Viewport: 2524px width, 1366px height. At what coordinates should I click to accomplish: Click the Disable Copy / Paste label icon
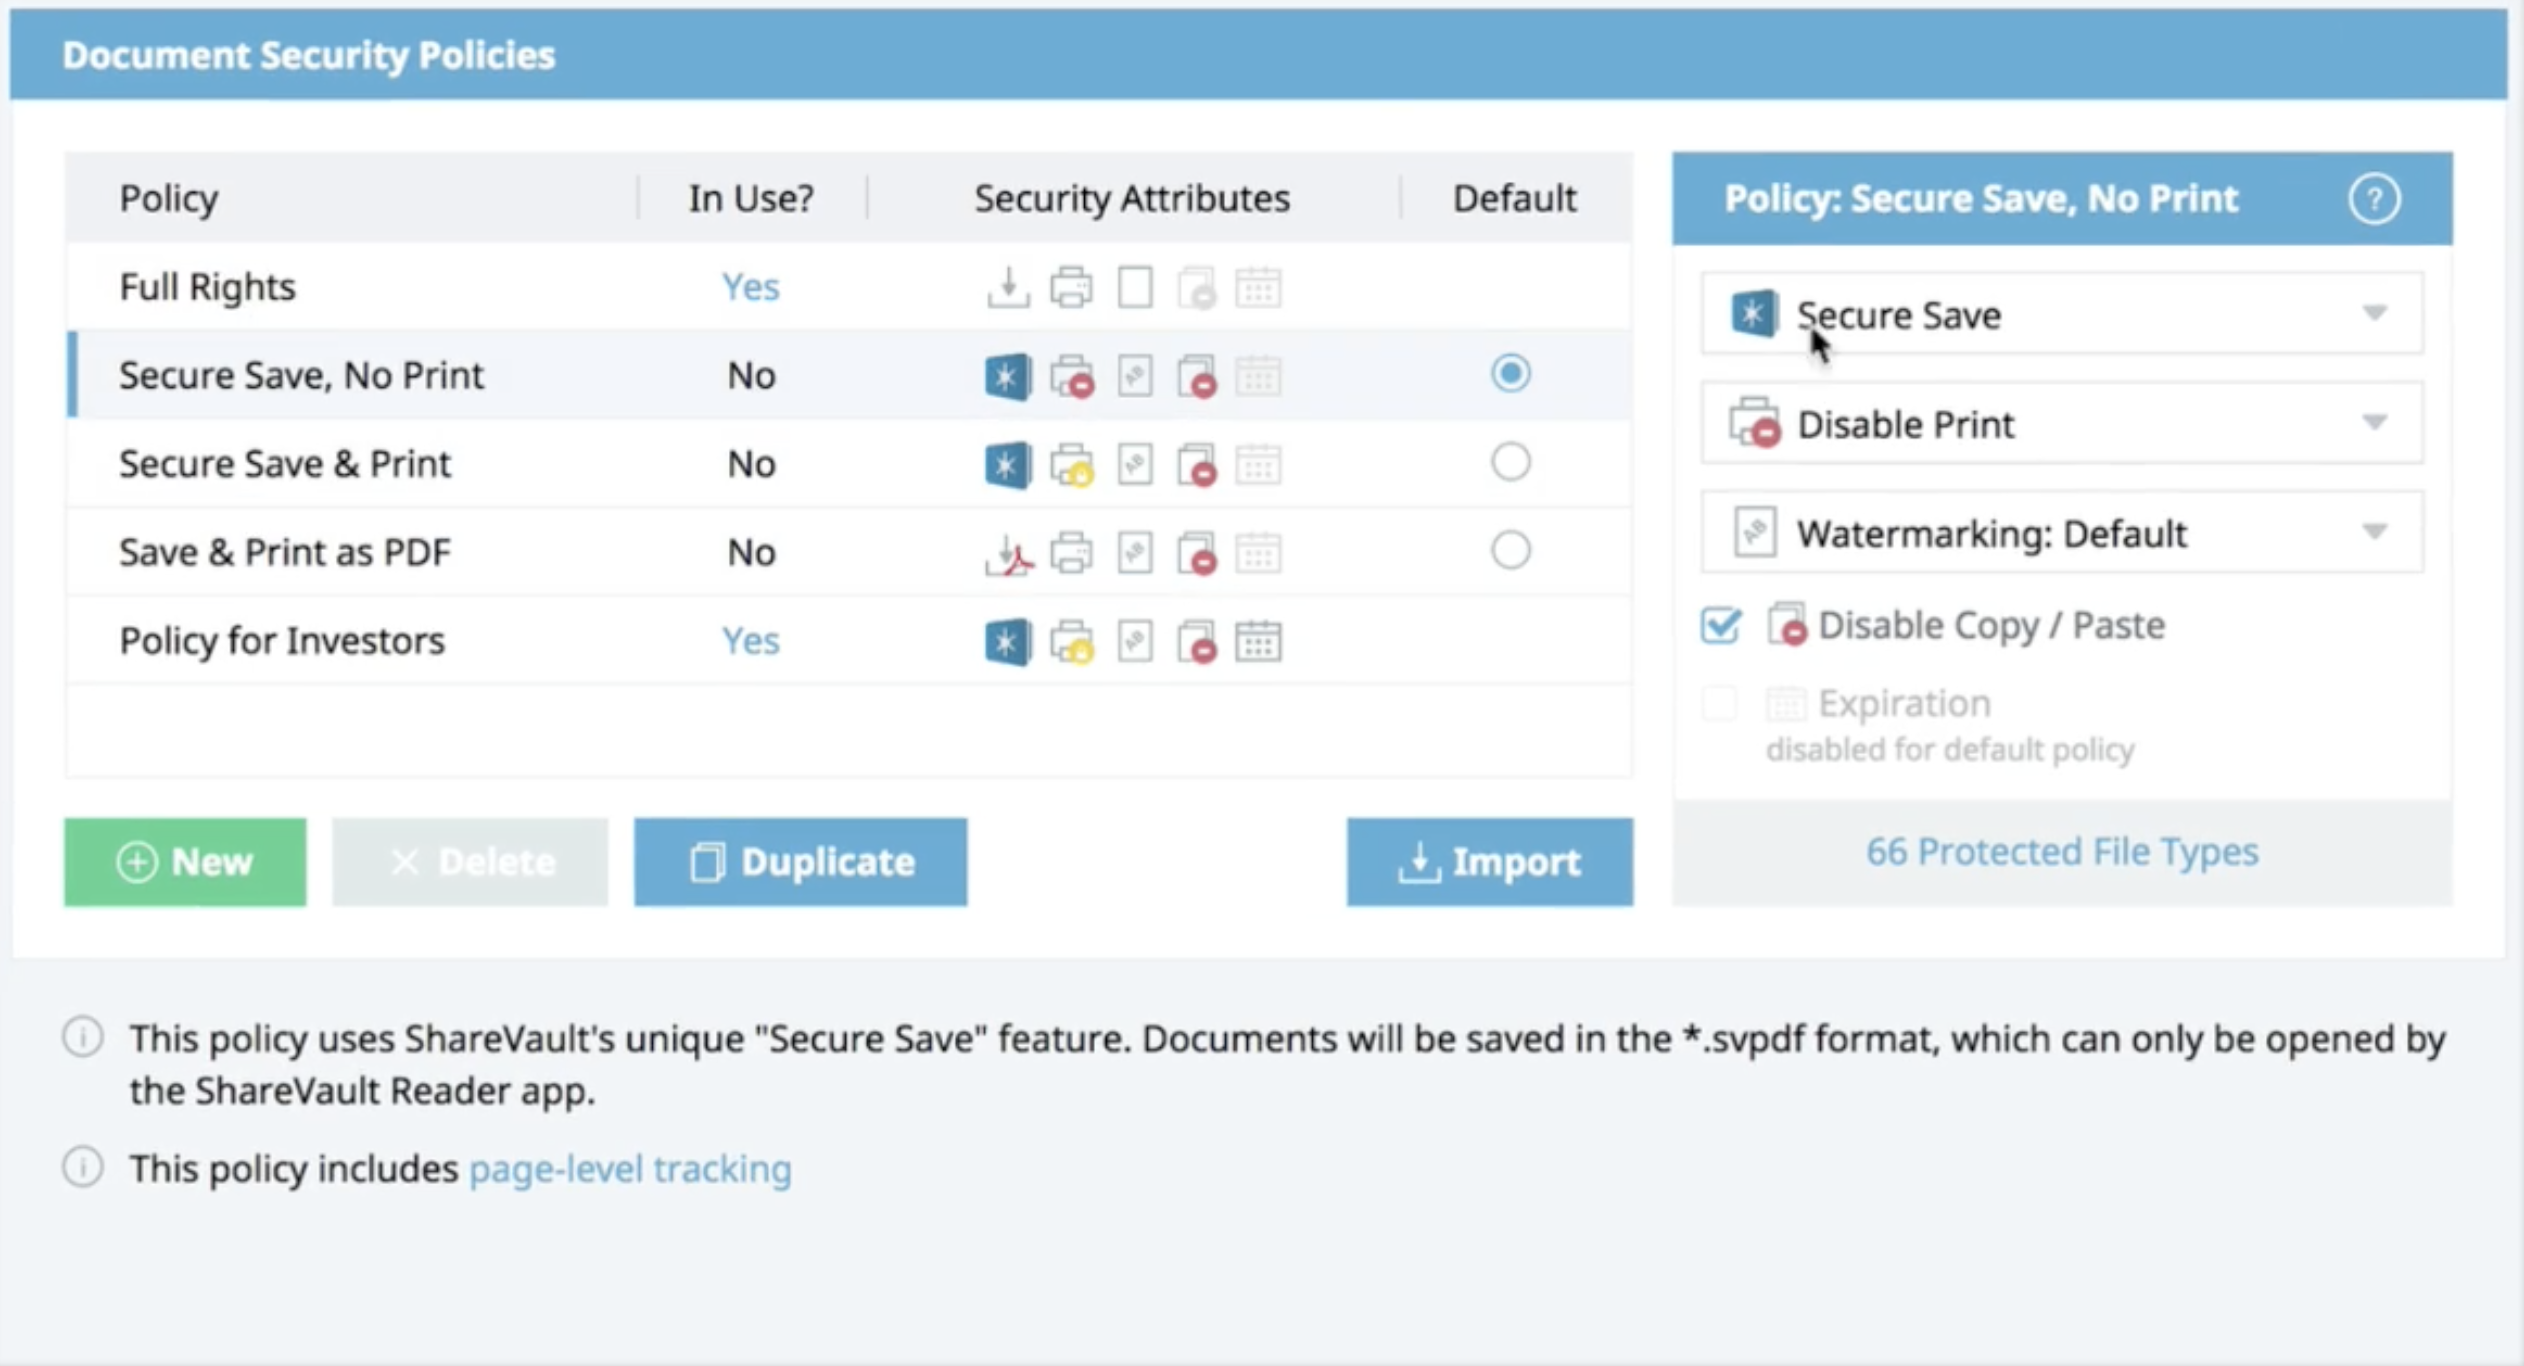tap(1787, 625)
